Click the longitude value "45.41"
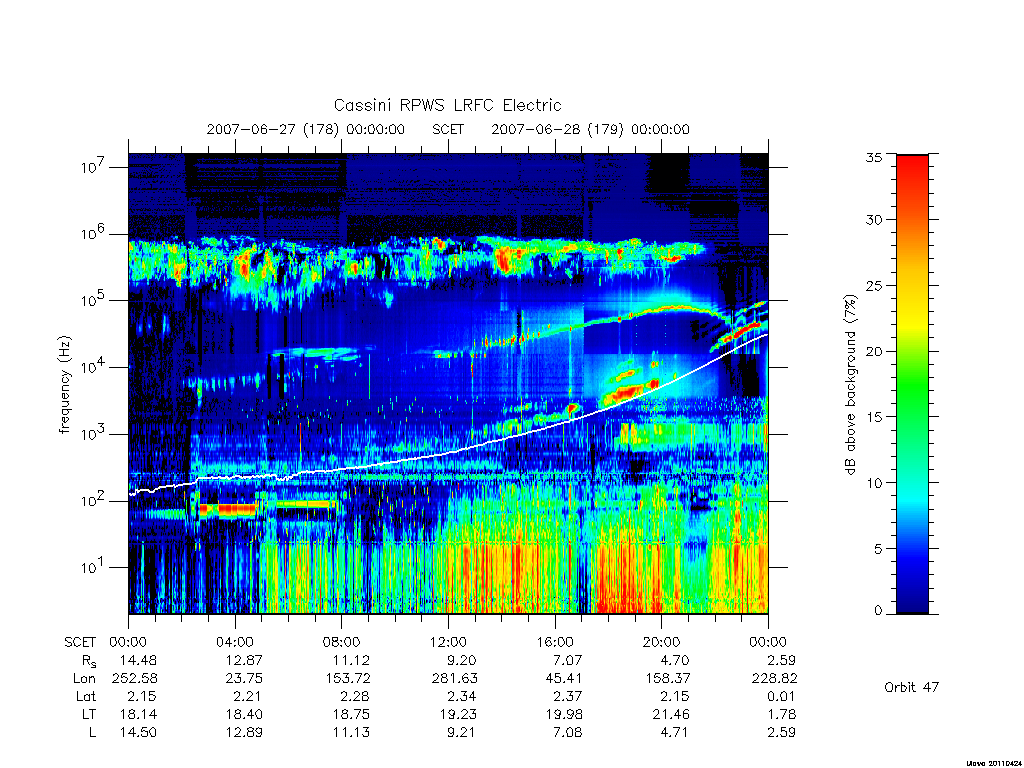 (564, 679)
